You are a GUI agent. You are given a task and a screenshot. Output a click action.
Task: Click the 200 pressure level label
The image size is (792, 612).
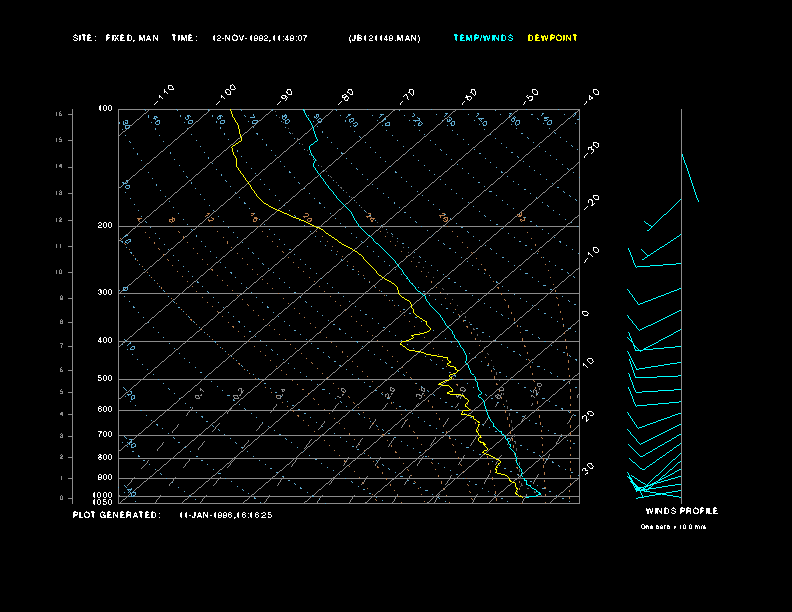pyautogui.click(x=105, y=225)
